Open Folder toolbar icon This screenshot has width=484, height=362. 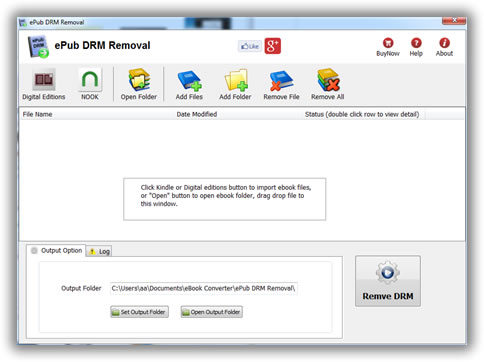[139, 84]
